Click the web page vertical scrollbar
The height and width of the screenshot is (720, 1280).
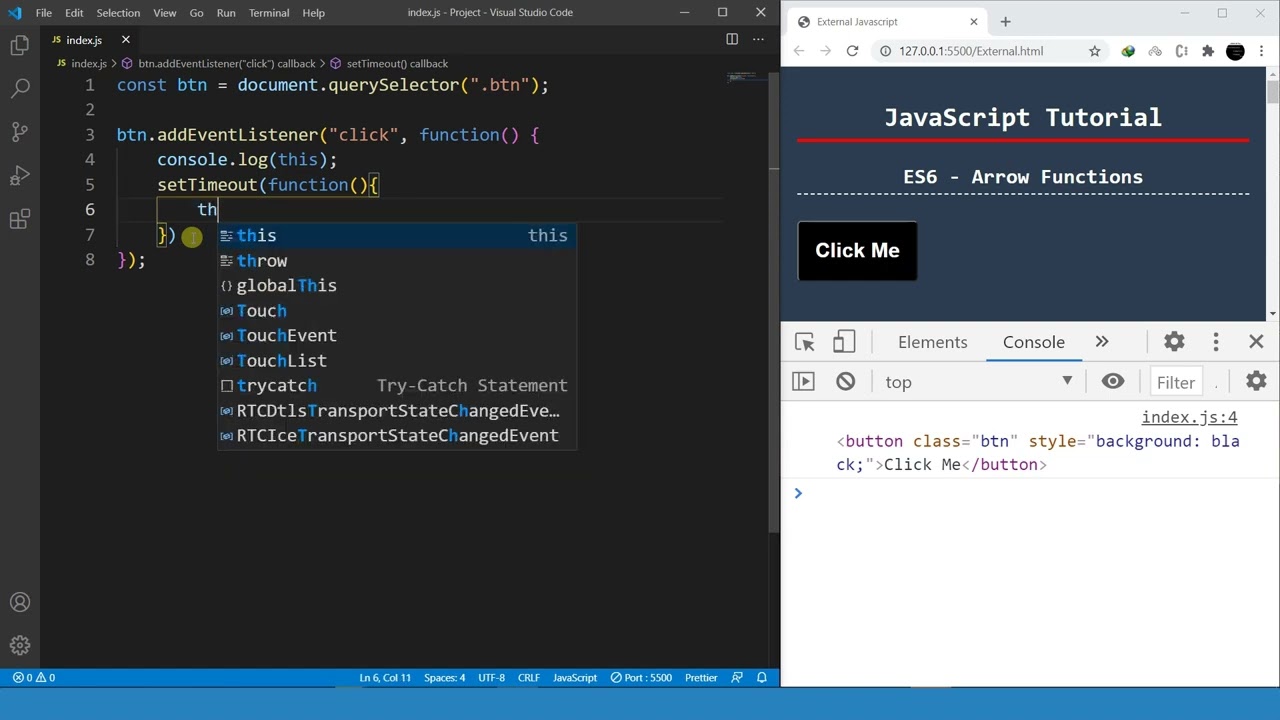click(x=1272, y=193)
